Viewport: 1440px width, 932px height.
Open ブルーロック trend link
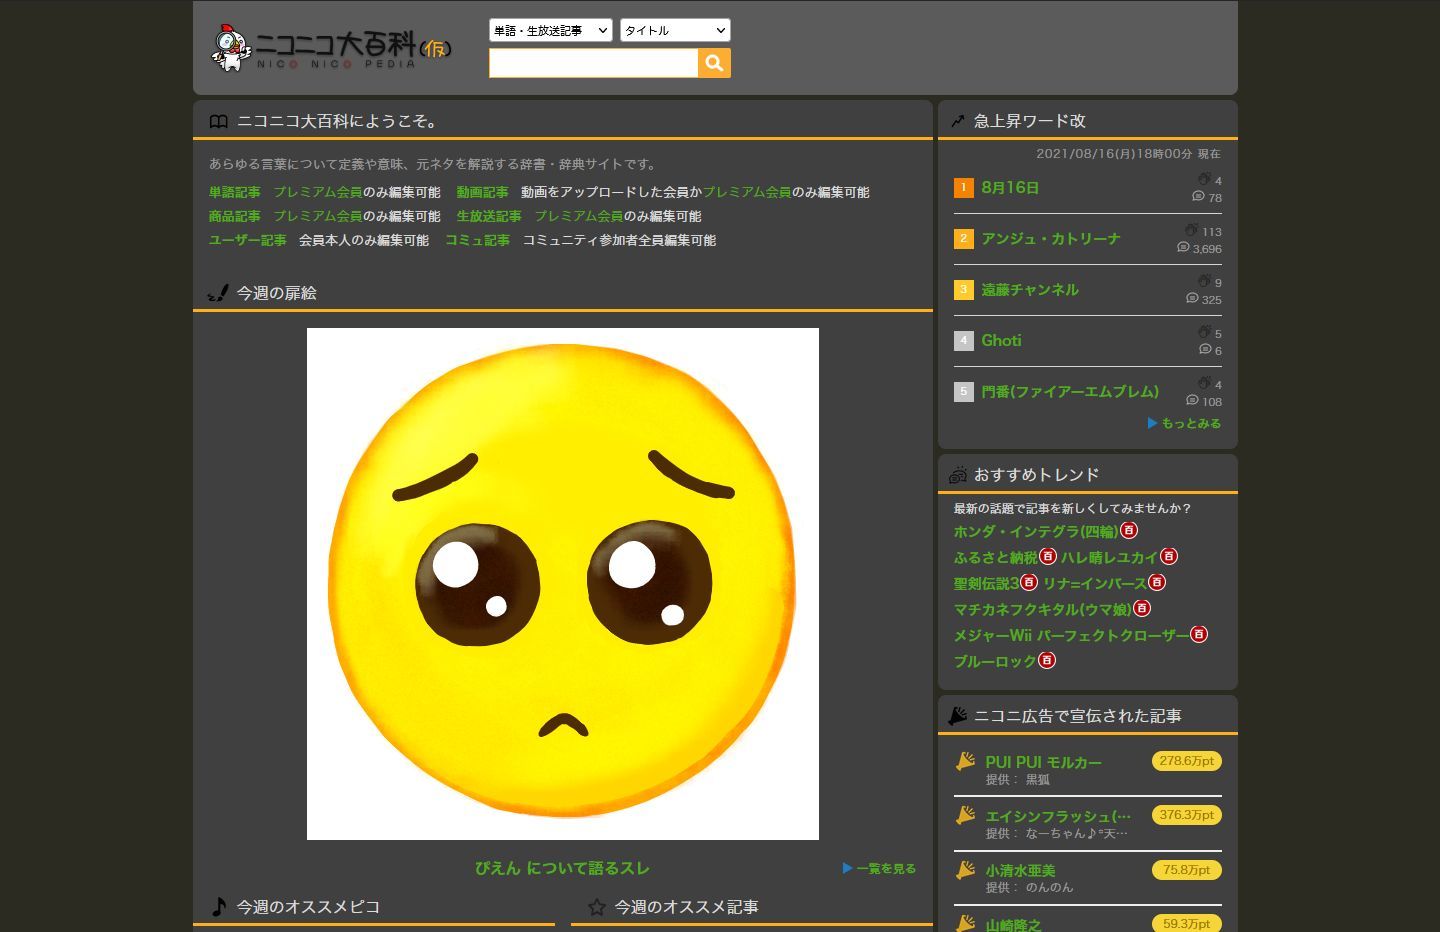point(995,661)
